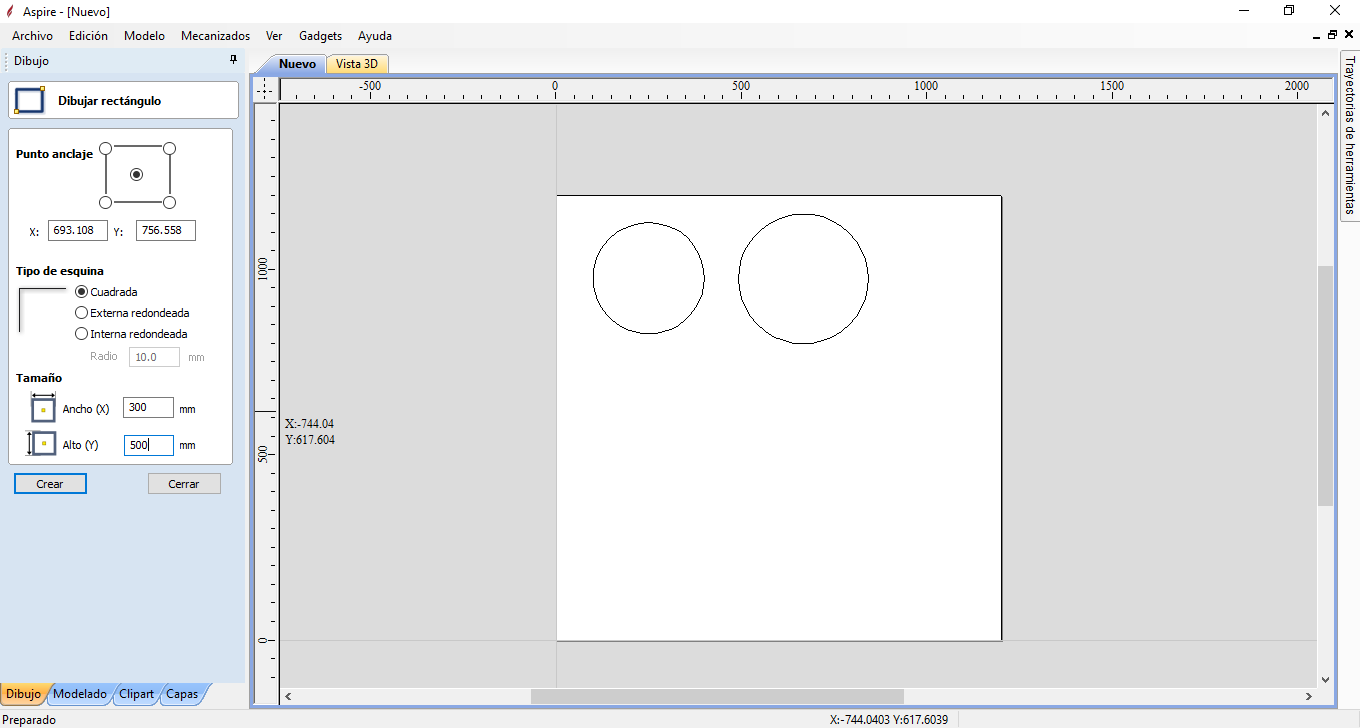Minimize the inner Nuevo document window
Image resolution: width=1360 pixels, height=728 pixels.
click(x=1317, y=35)
